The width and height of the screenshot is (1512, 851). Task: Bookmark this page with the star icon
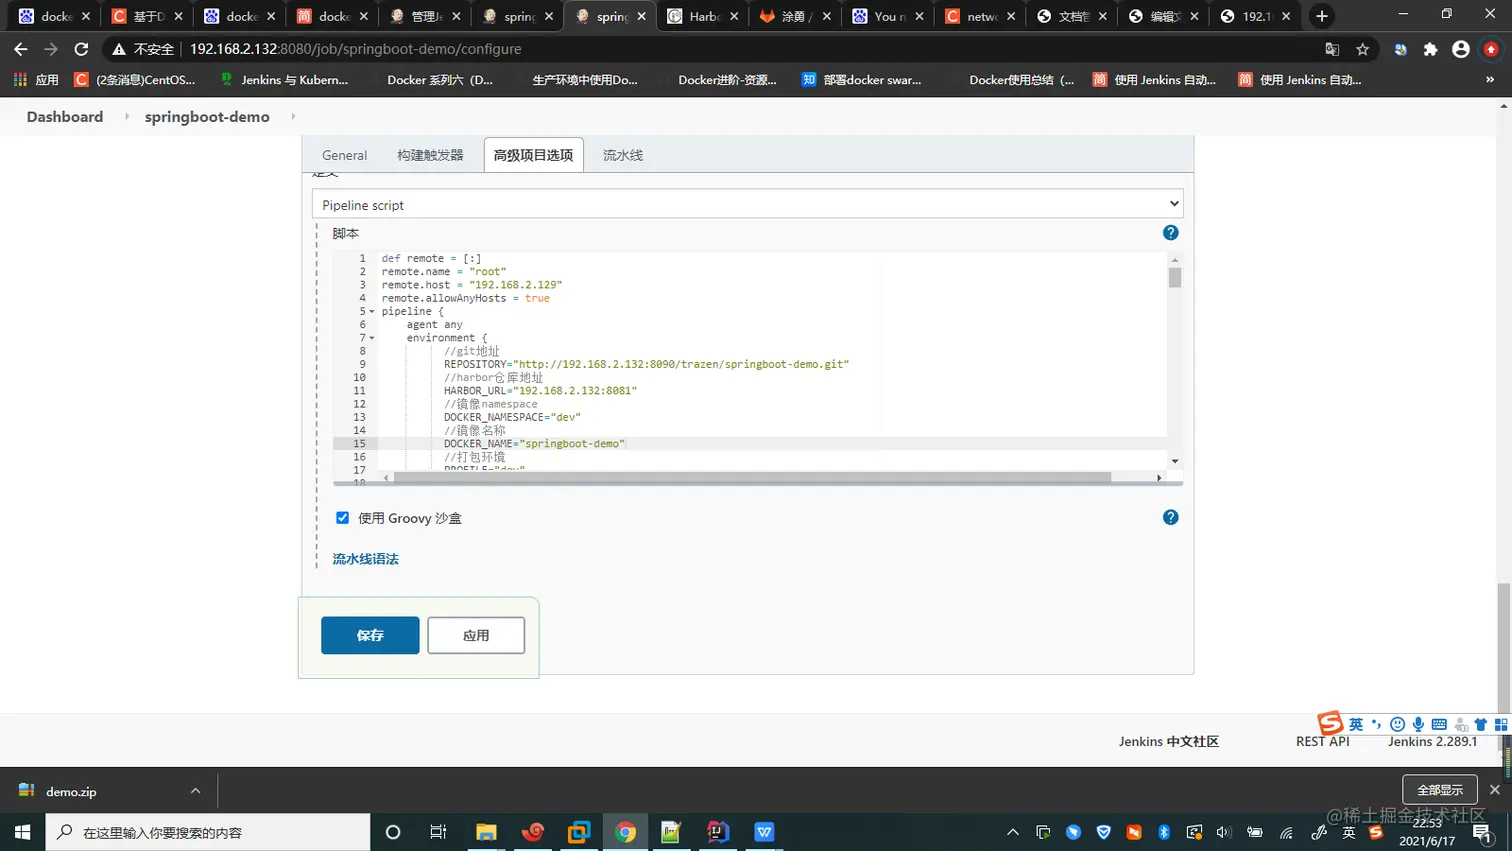tap(1362, 49)
